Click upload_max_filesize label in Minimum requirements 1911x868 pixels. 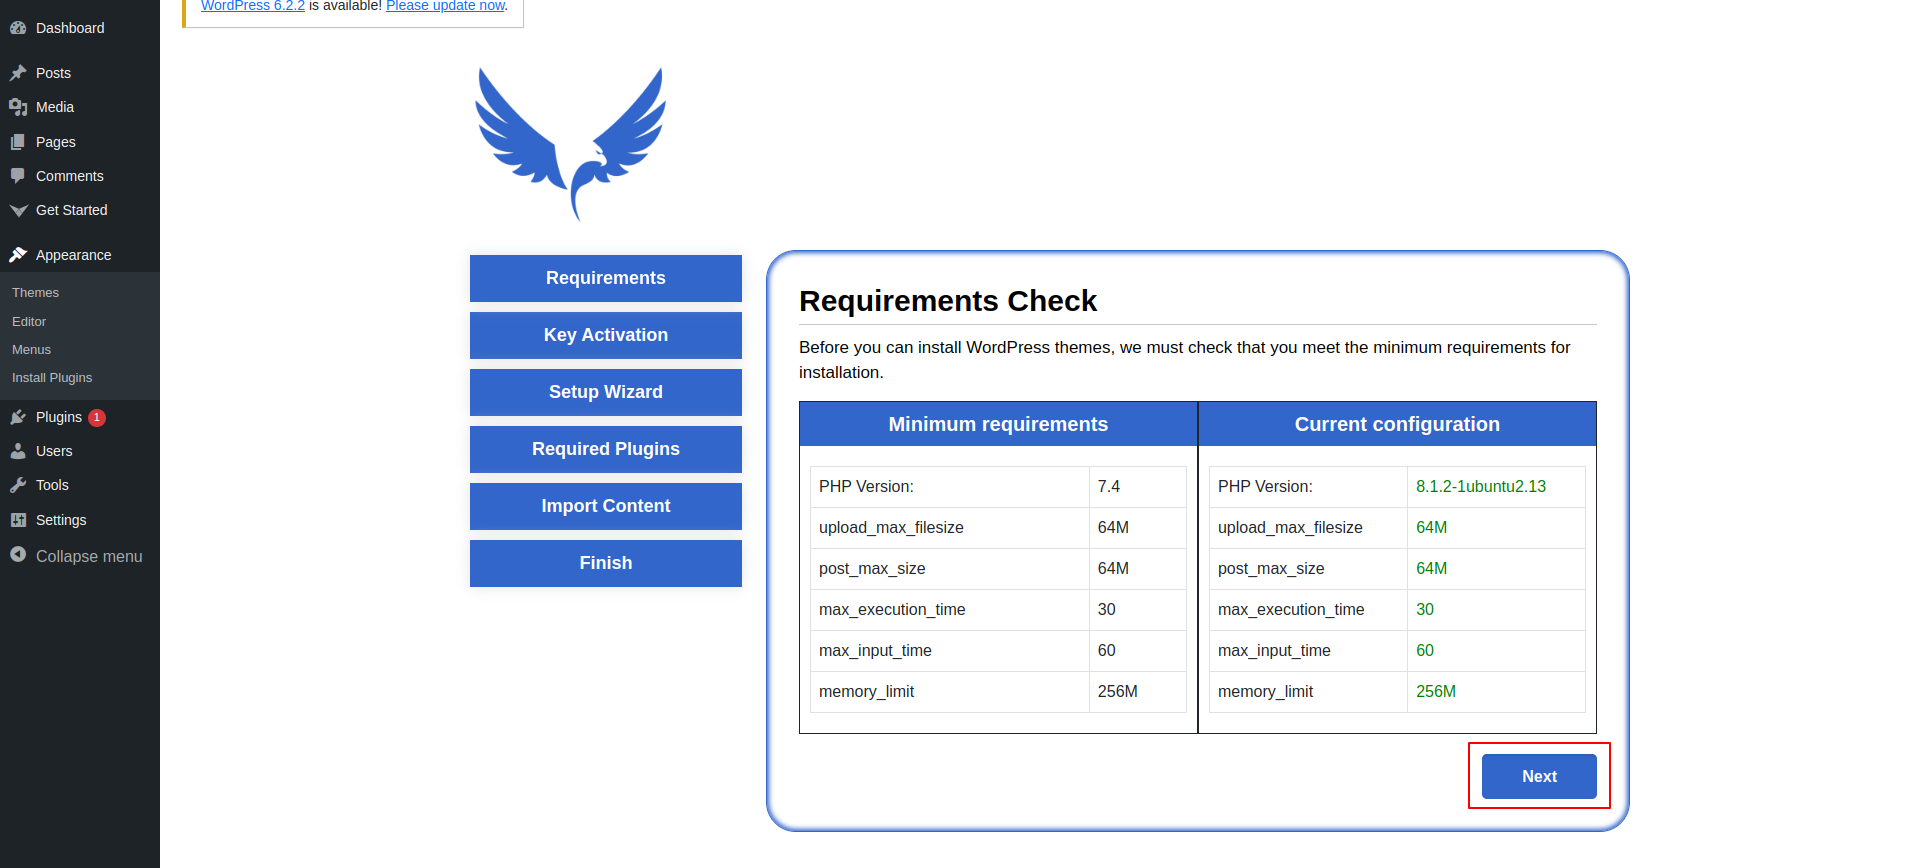[891, 528]
